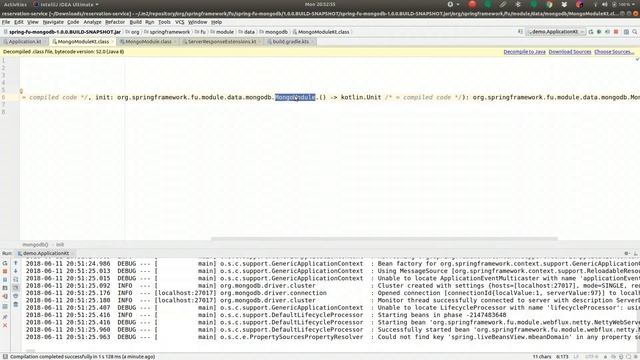The height and width of the screenshot is (360, 640).
Task: Open the Activities overview
Action: click(15, 4)
